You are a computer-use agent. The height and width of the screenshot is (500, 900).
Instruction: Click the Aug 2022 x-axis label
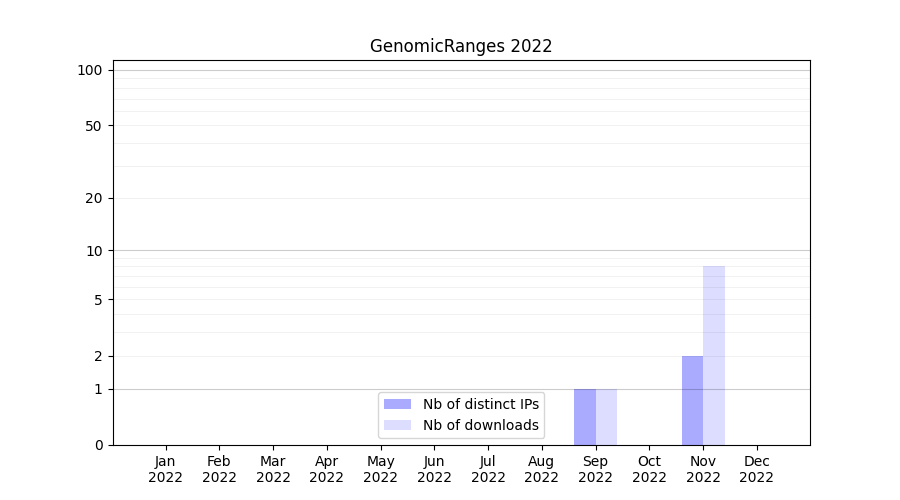[541, 469]
